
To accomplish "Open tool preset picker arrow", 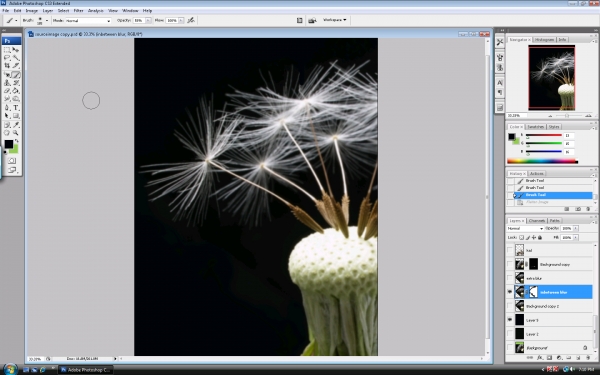I will pyautogui.click(x=16, y=21).
